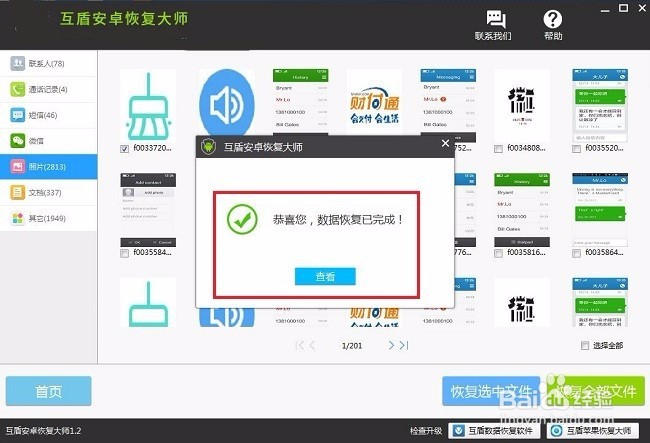This screenshot has height=443, width=650.
Task: Click the green checkmark success icon
Action: (x=242, y=220)
